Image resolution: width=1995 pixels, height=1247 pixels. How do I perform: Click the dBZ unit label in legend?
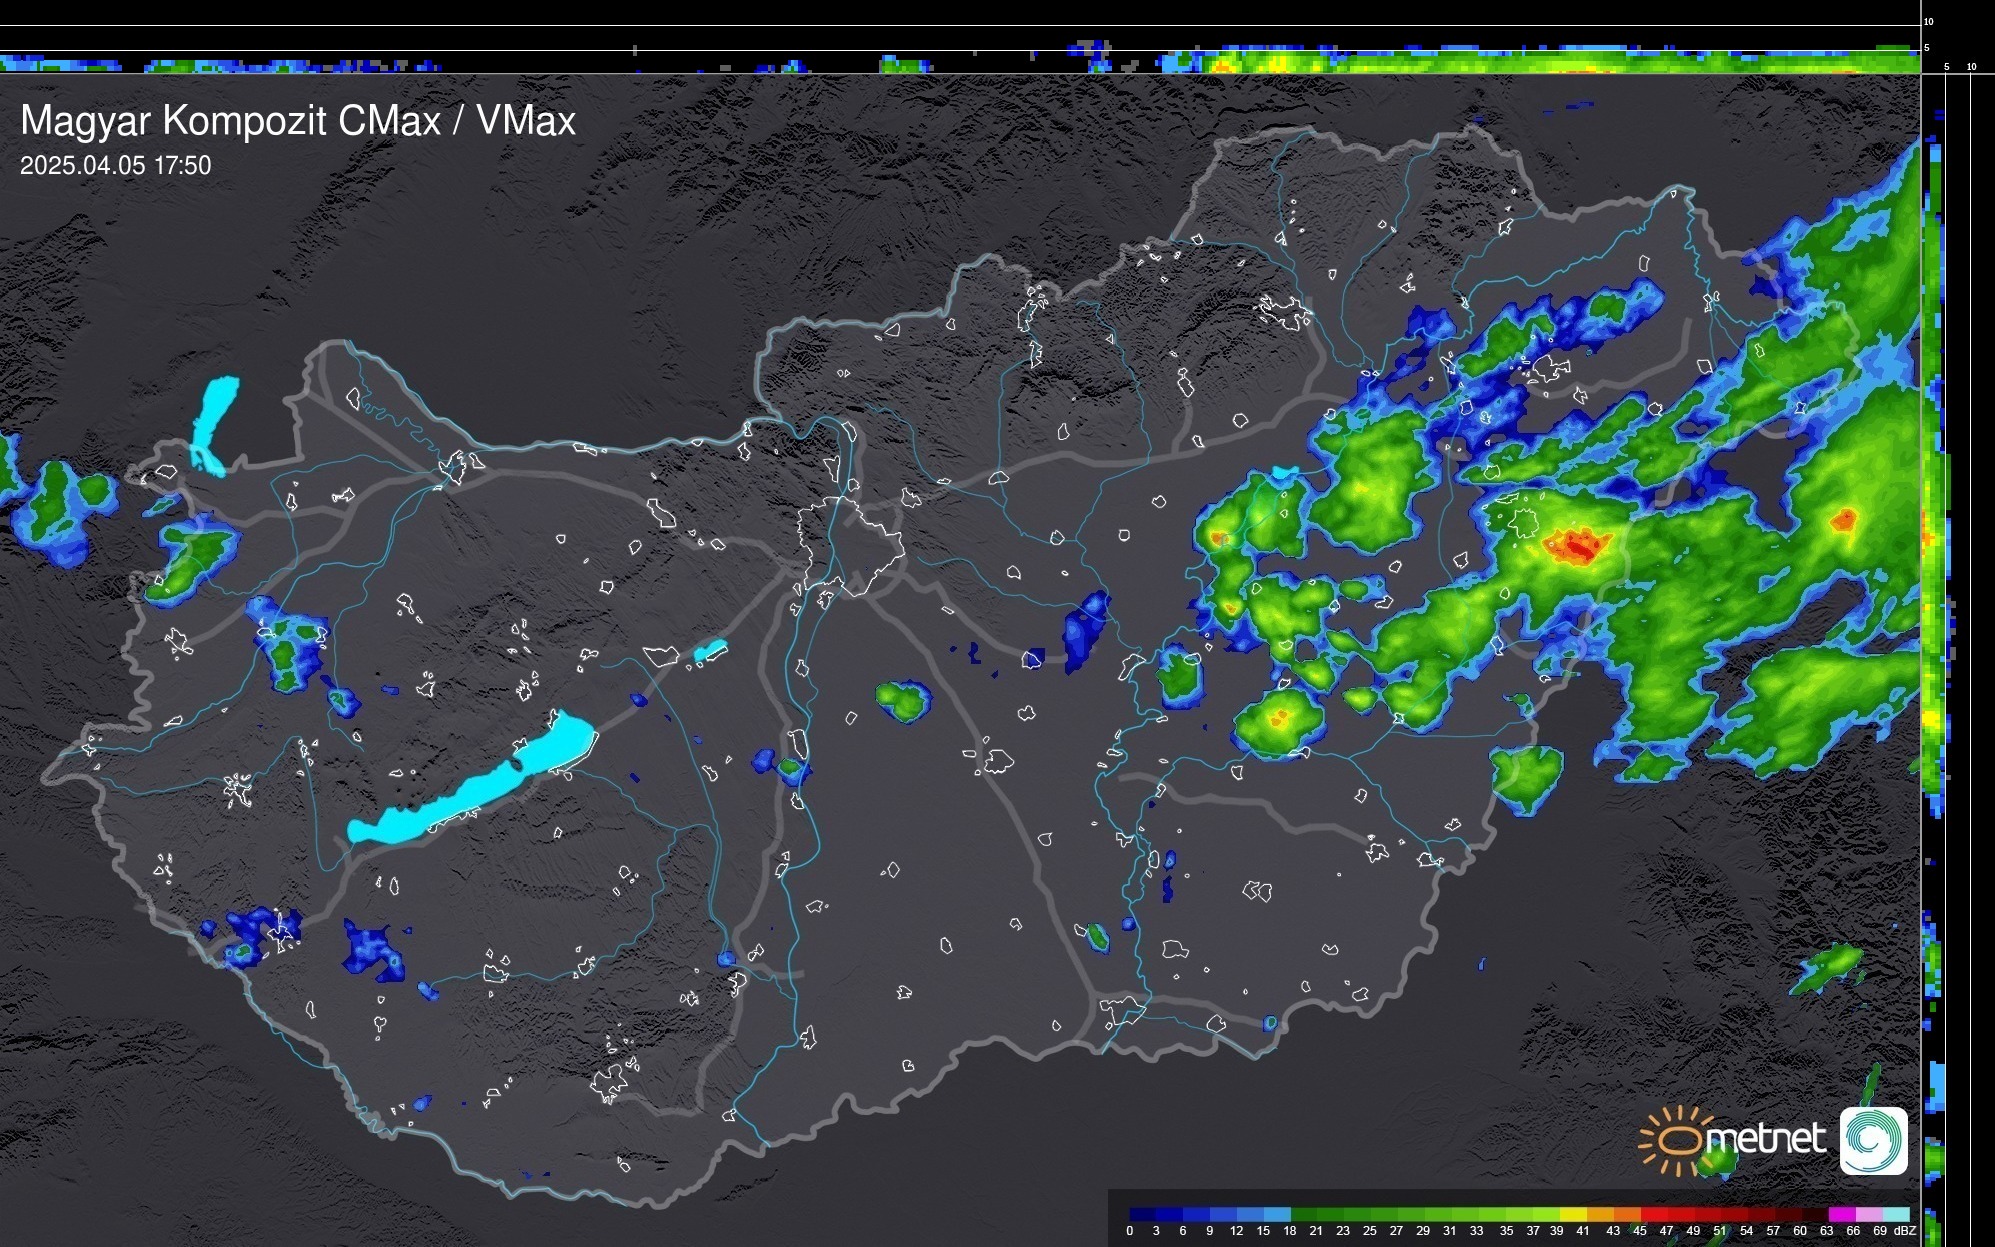pyautogui.click(x=1905, y=1231)
